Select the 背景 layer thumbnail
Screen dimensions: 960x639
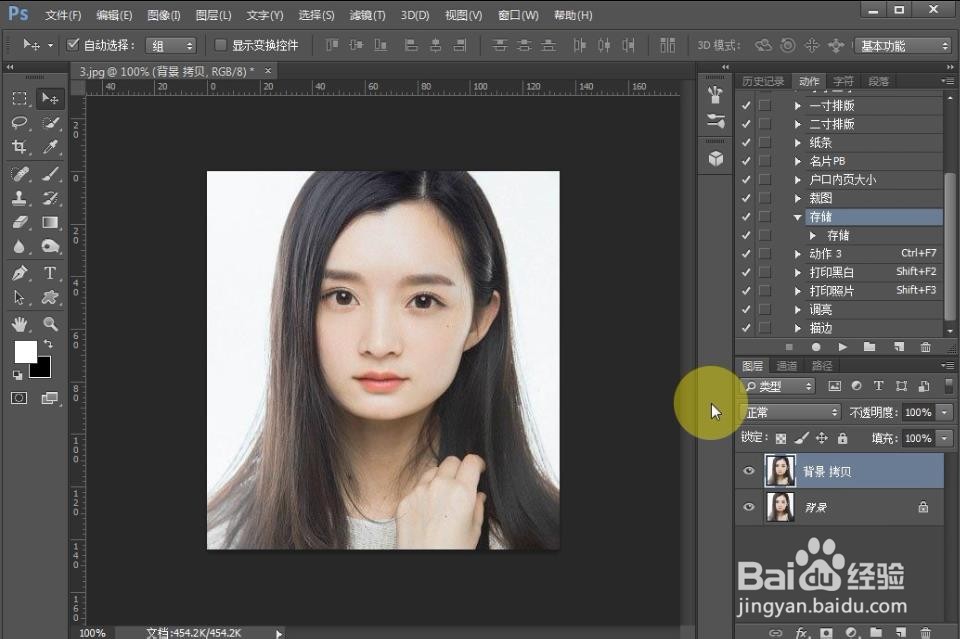[780, 507]
